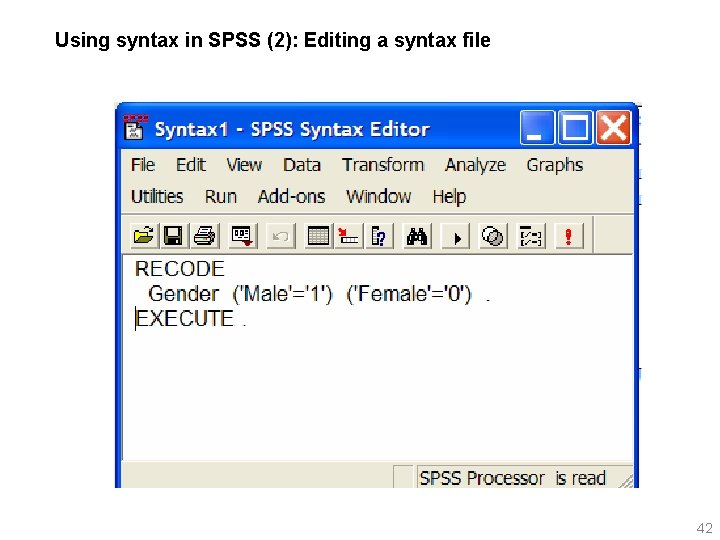Viewport: 720px width, 540px height.
Task: Open the Use Sets checklist icon
Action: [x=531, y=236]
